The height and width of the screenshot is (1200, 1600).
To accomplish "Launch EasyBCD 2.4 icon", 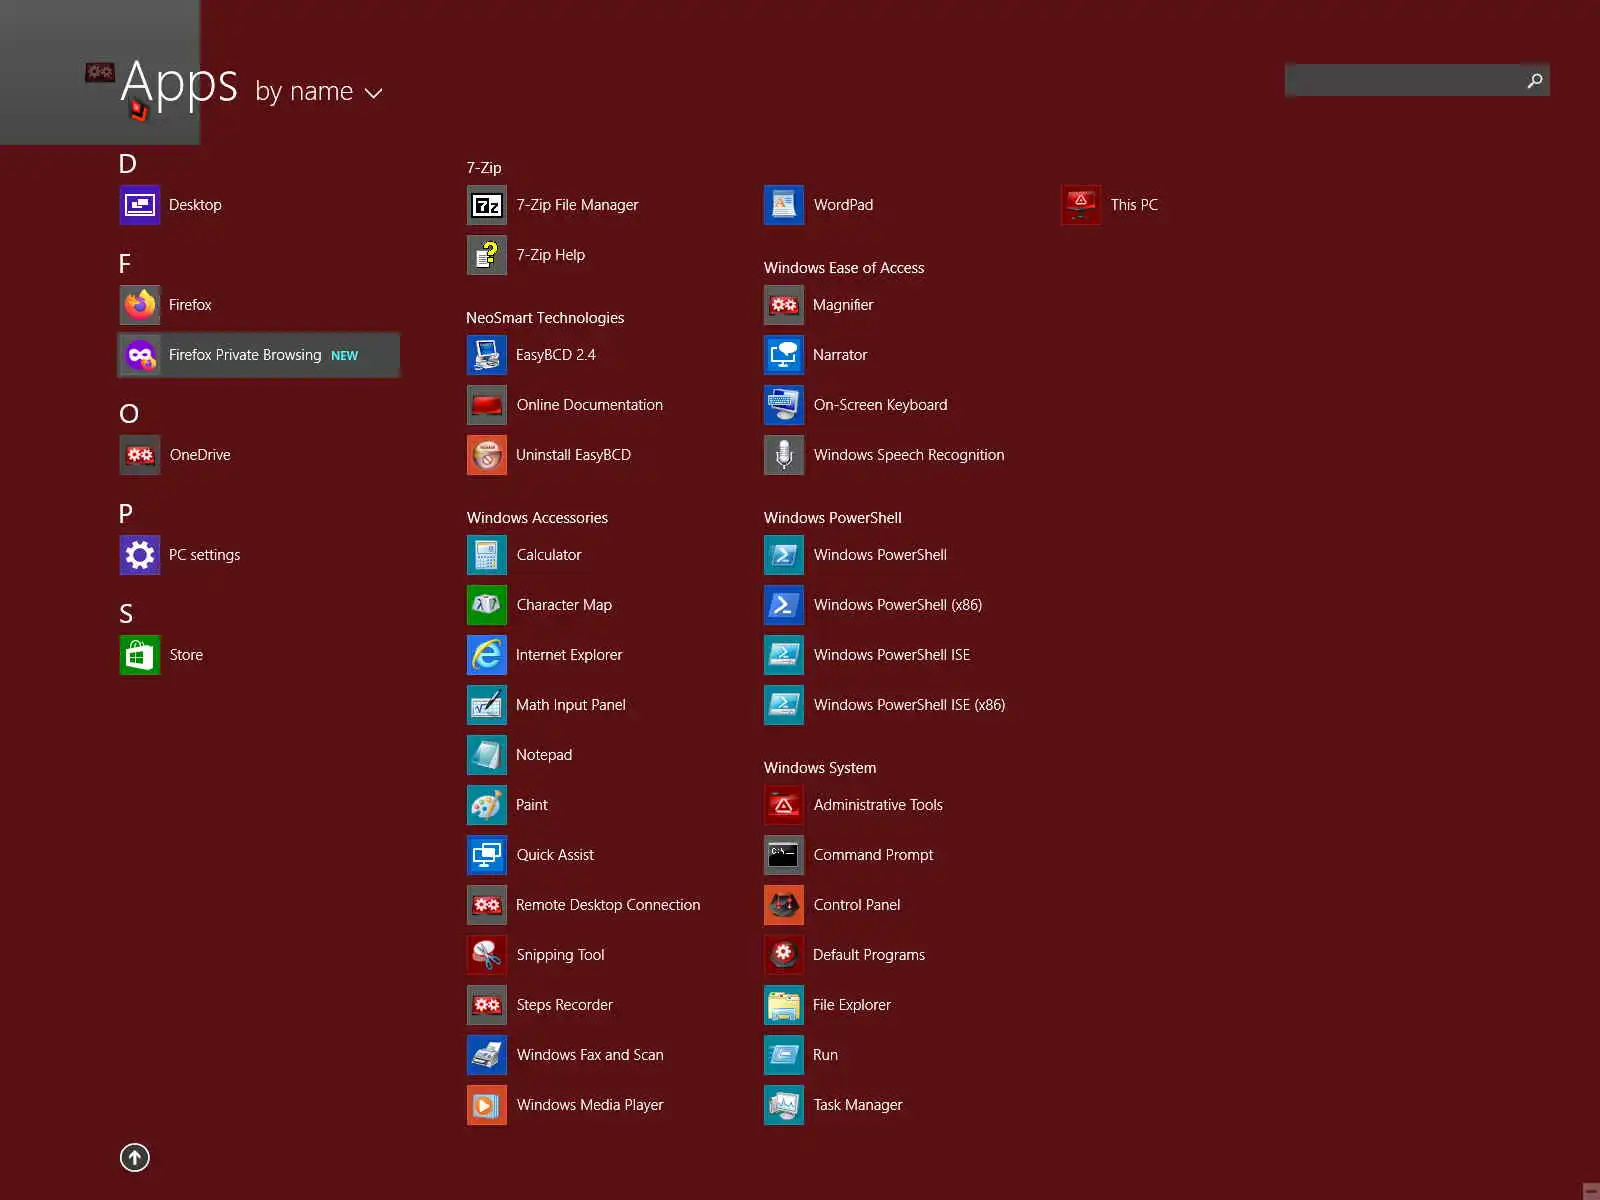I will point(487,355).
